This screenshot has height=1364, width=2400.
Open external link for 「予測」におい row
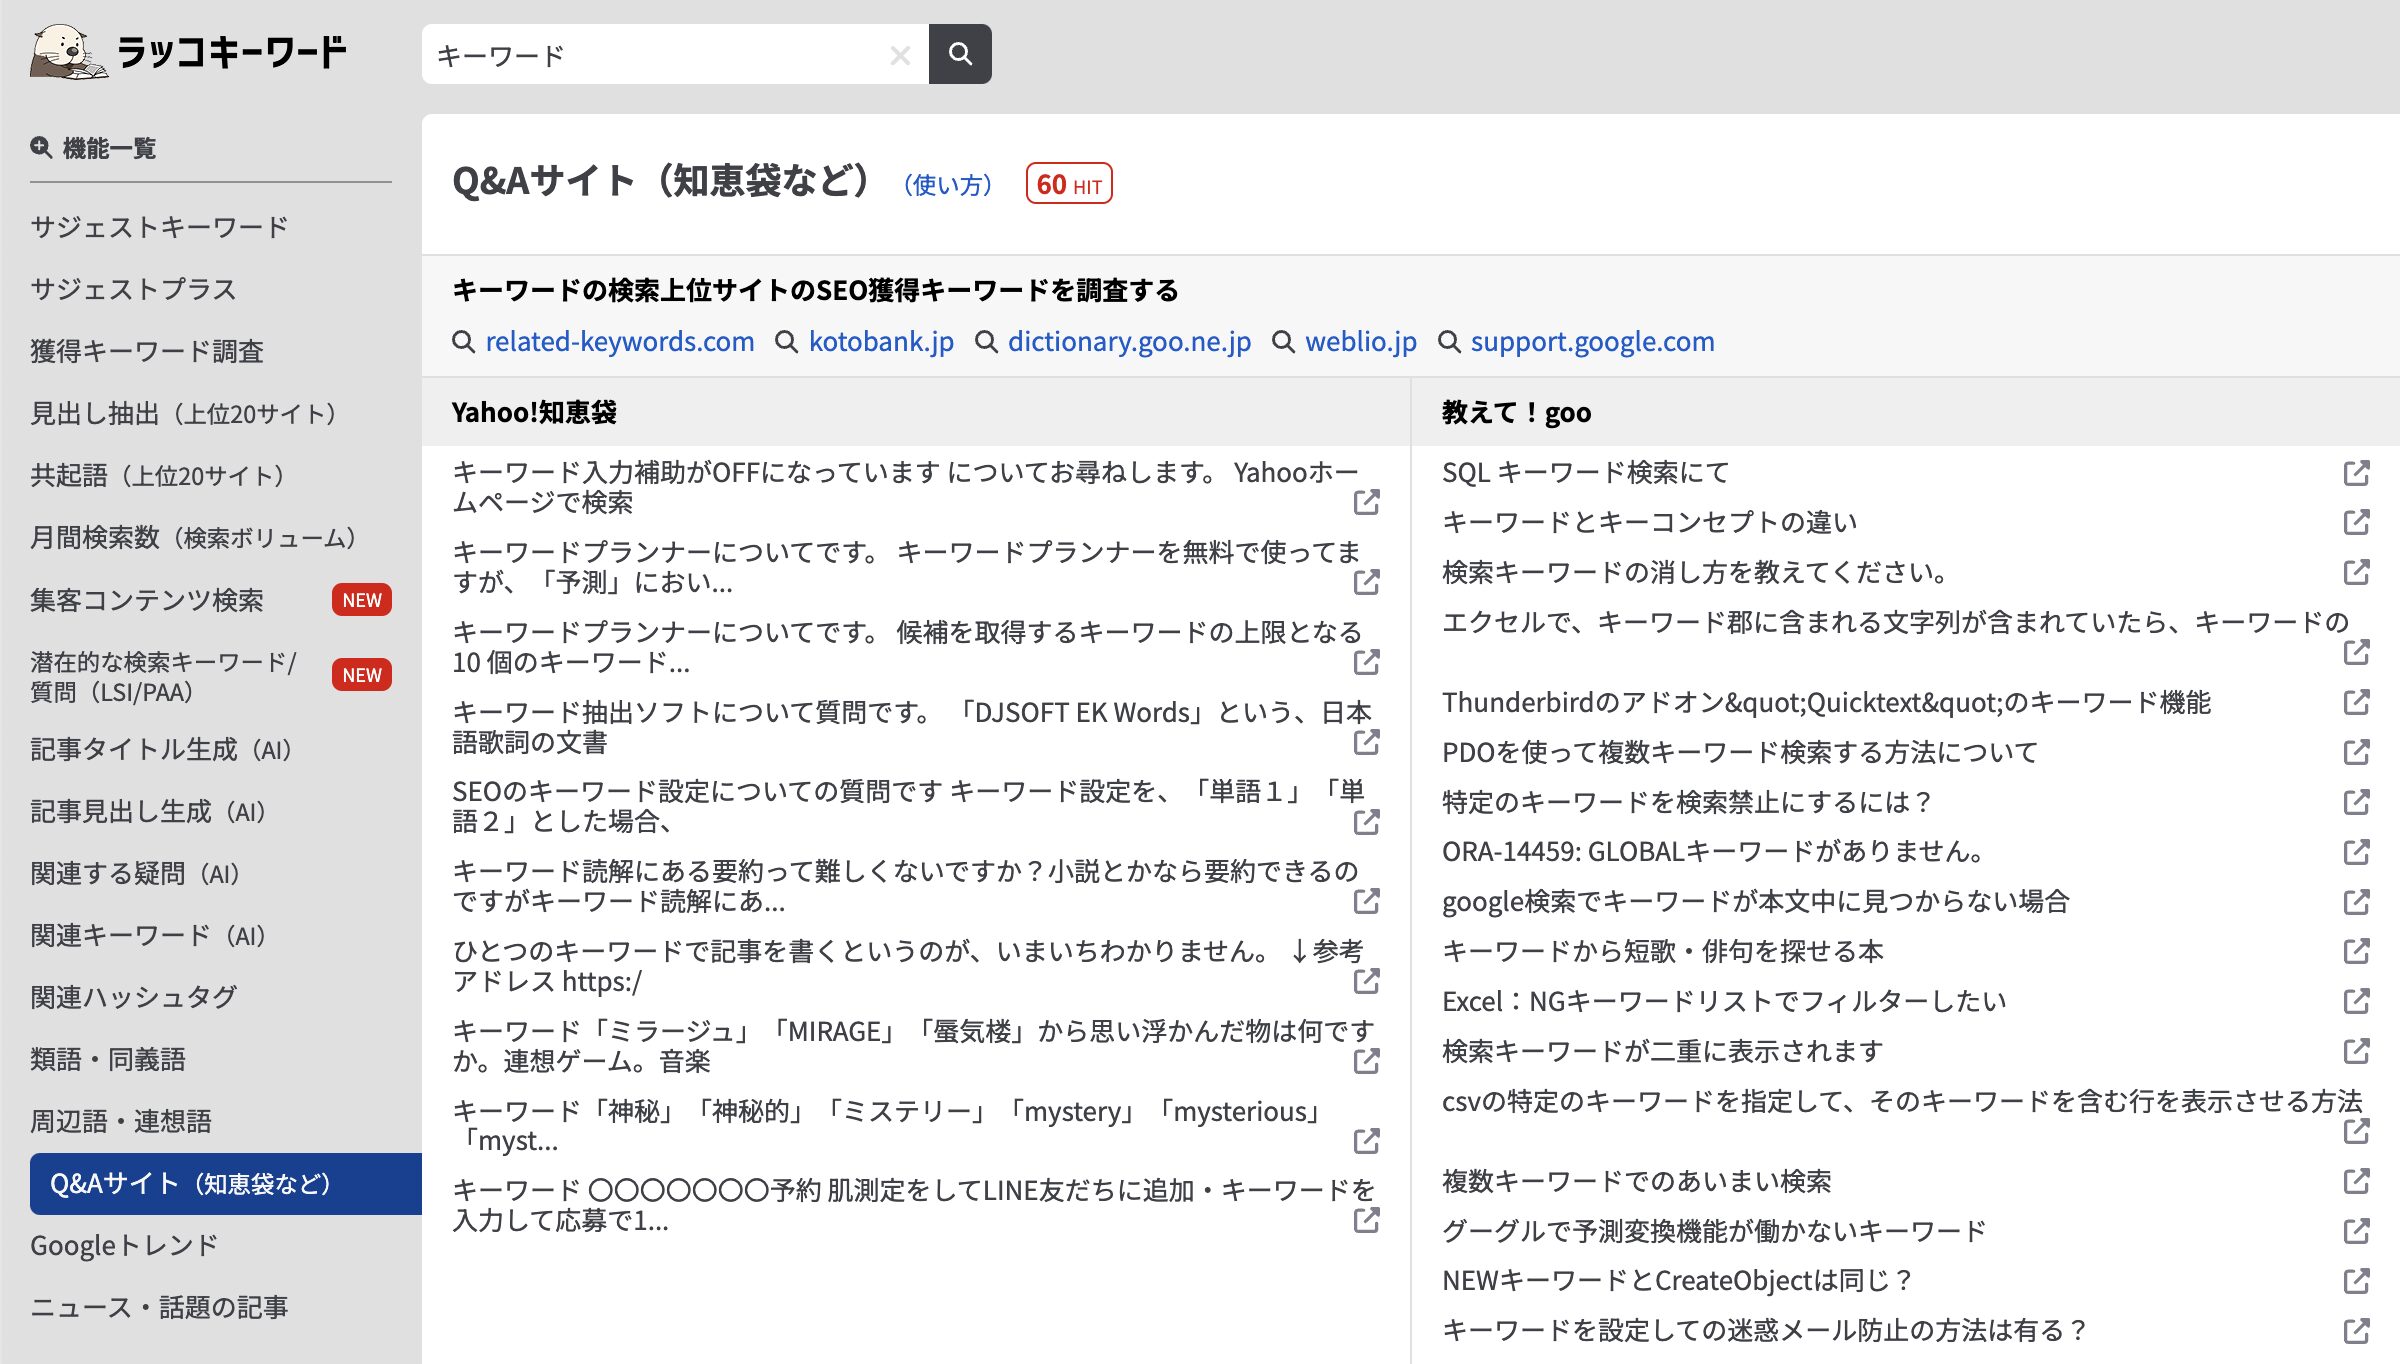(1366, 582)
